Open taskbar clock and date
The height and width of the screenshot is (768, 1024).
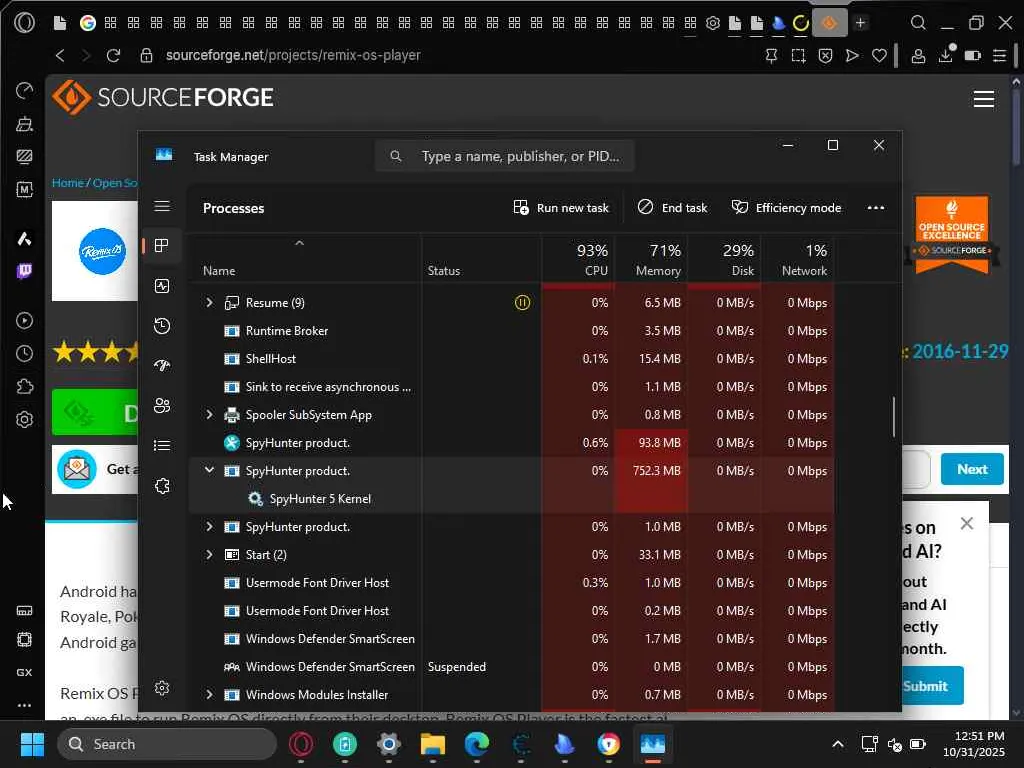(972, 744)
